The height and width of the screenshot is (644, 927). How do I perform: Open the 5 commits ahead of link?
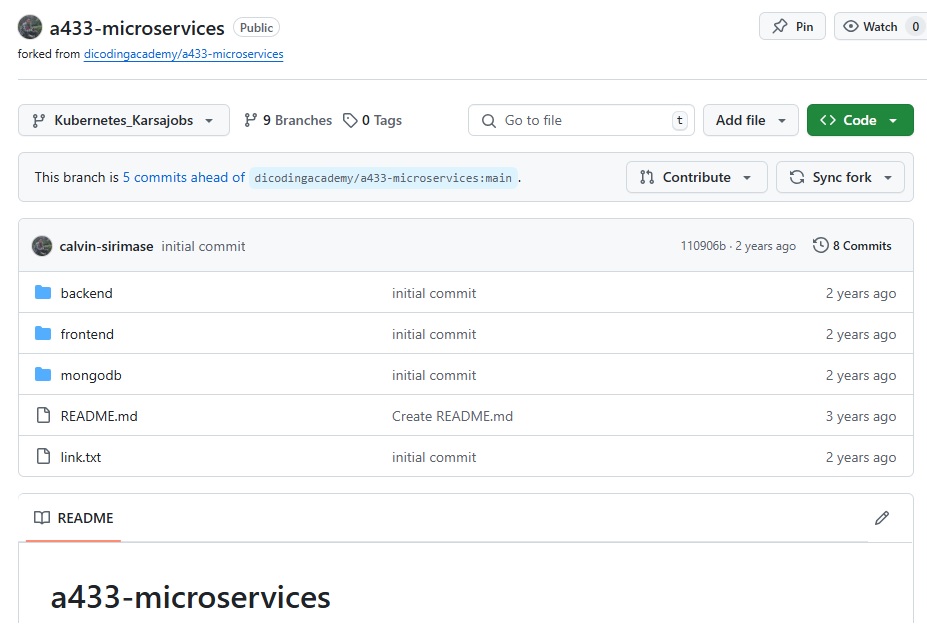(184, 177)
